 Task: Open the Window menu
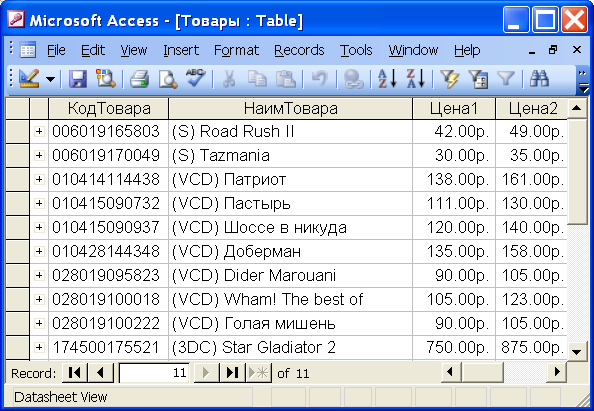click(x=413, y=50)
